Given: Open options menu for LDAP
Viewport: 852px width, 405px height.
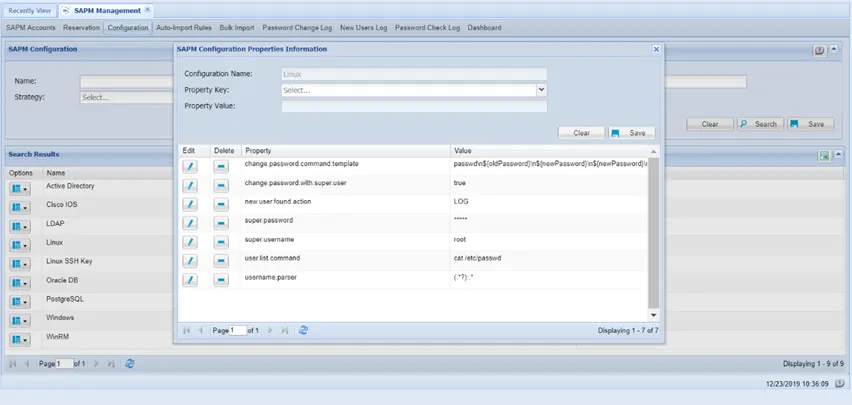Looking at the screenshot, I should 20,227.
